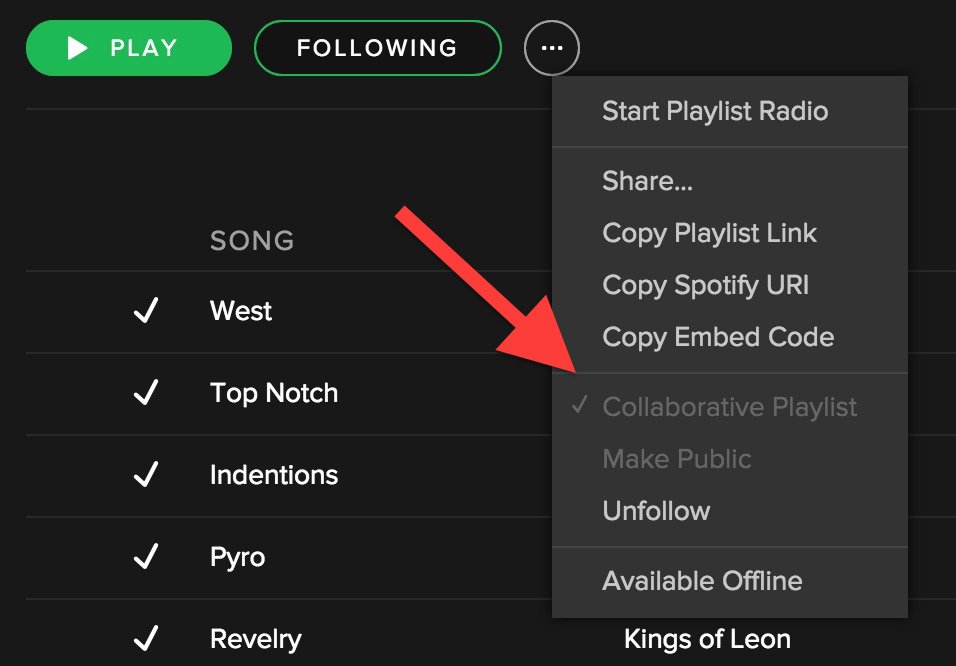This screenshot has height=666, width=956.
Task: Open the Share option
Action: (647, 181)
